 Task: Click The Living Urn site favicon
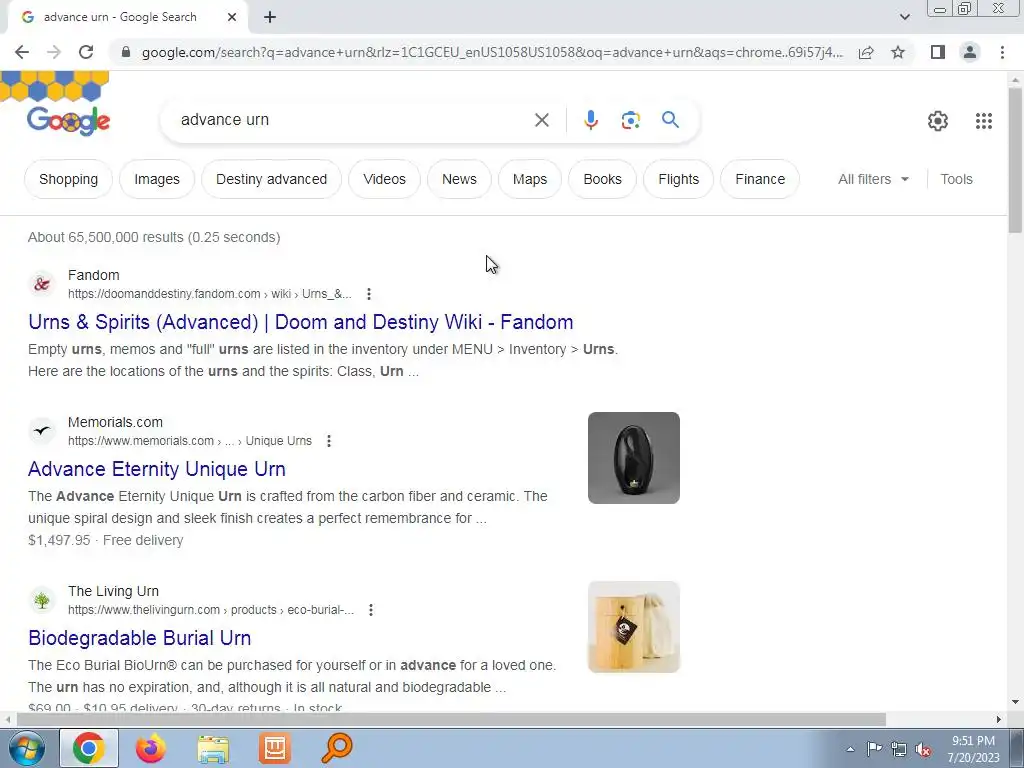(42, 600)
